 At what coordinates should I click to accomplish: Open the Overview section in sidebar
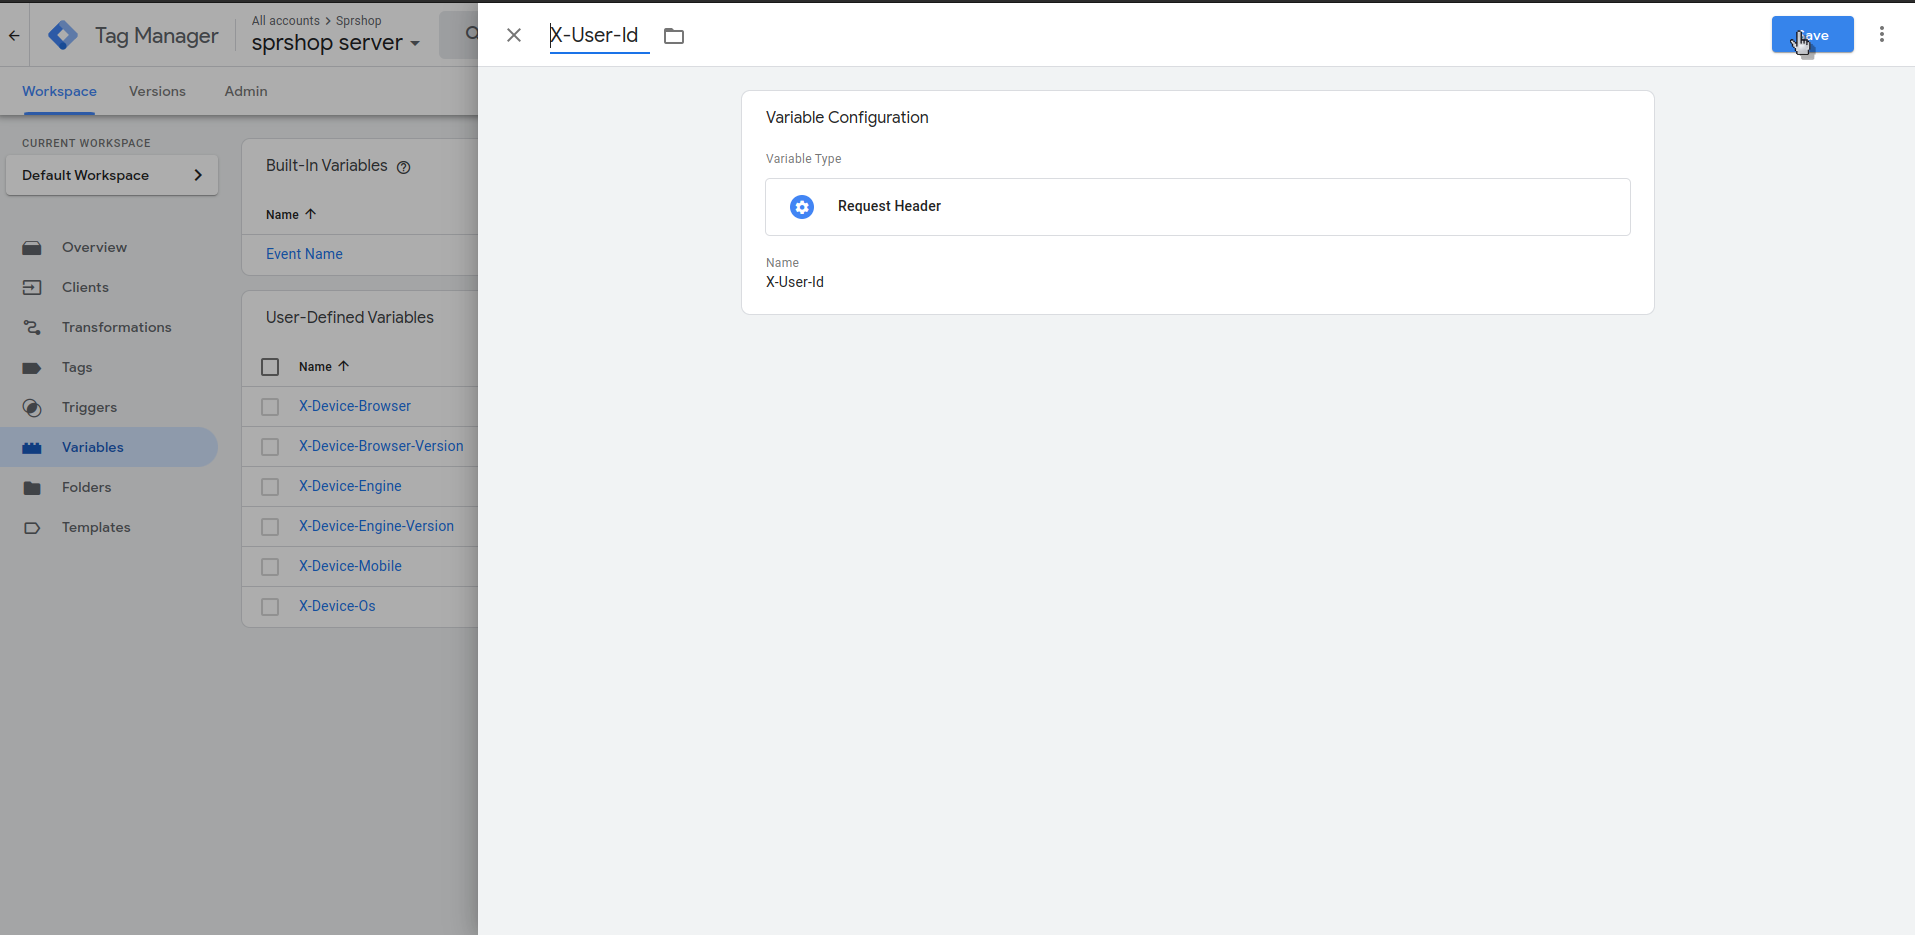pos(94,247)
